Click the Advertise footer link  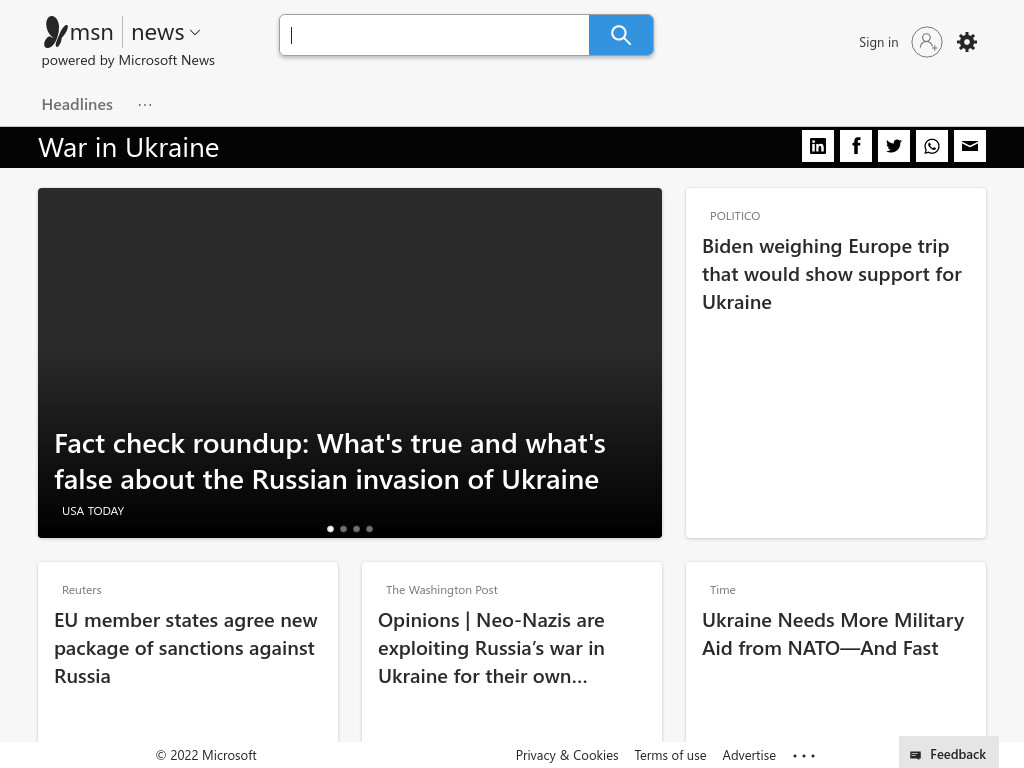click(x=749, y=756)
